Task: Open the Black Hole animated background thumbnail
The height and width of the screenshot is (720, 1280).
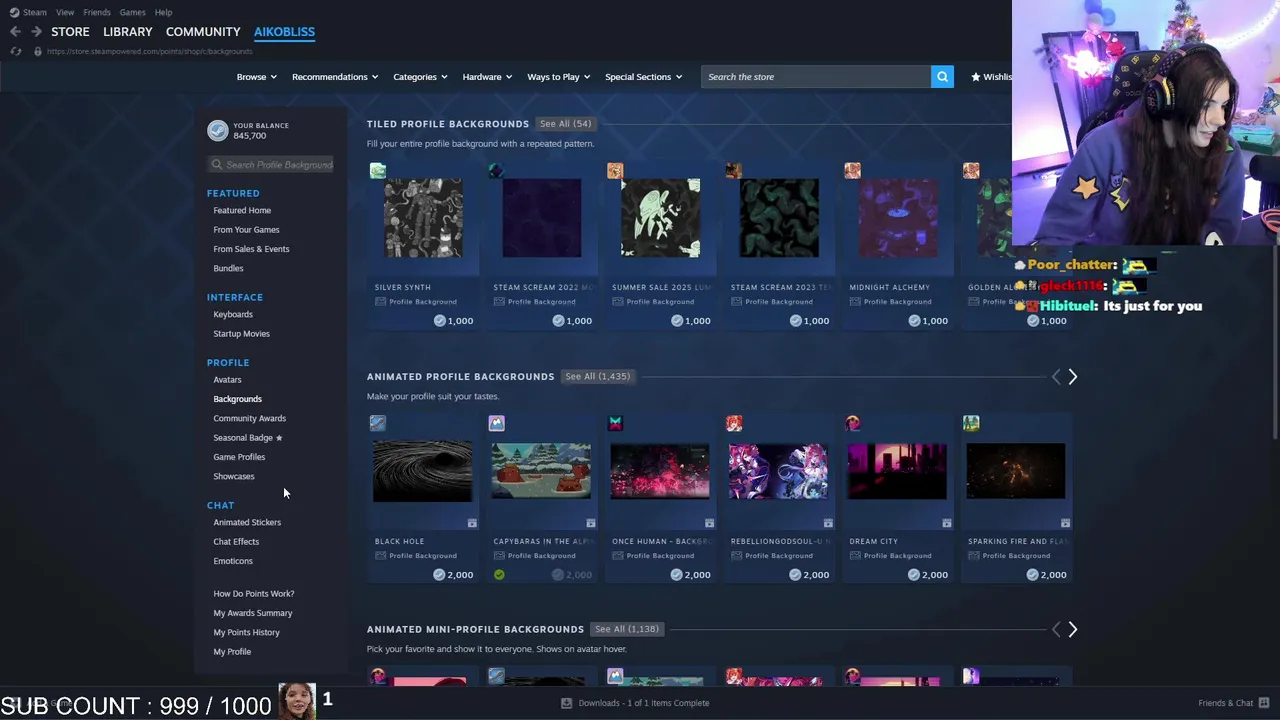Action: [423, 471]
